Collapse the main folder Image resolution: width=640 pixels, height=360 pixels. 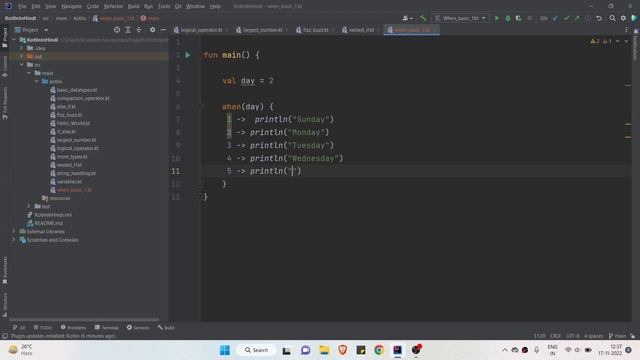[x=29, y=73]
